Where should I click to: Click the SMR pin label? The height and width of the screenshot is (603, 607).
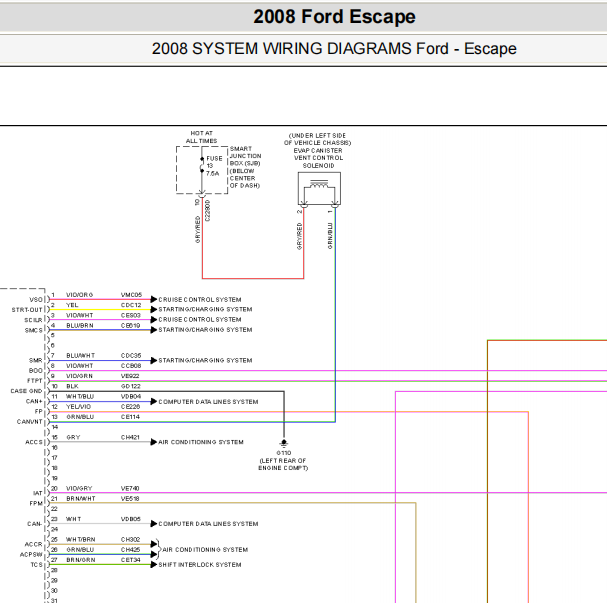[36, 360]
